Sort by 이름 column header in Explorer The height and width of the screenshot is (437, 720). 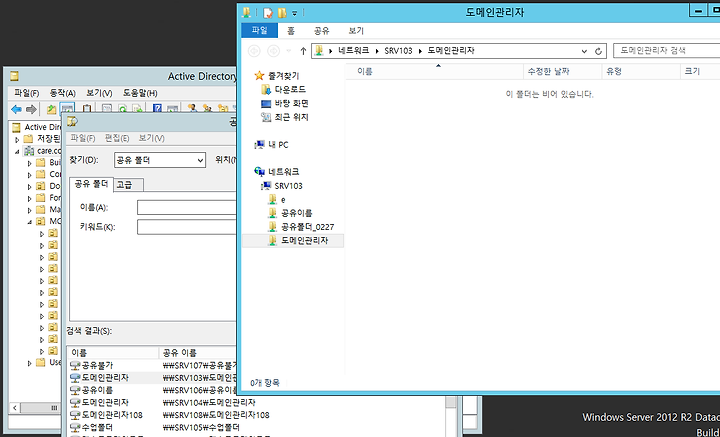click(x=434, y=72)
